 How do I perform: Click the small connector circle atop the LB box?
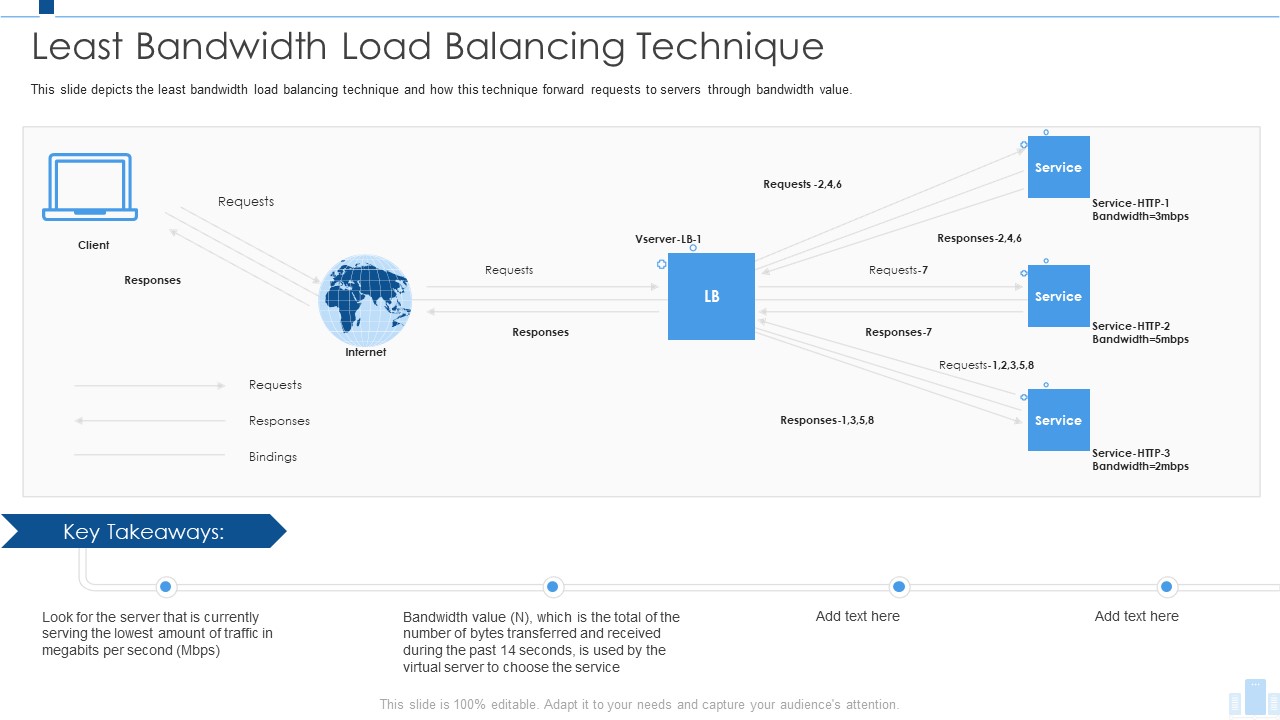coord(693,247)
